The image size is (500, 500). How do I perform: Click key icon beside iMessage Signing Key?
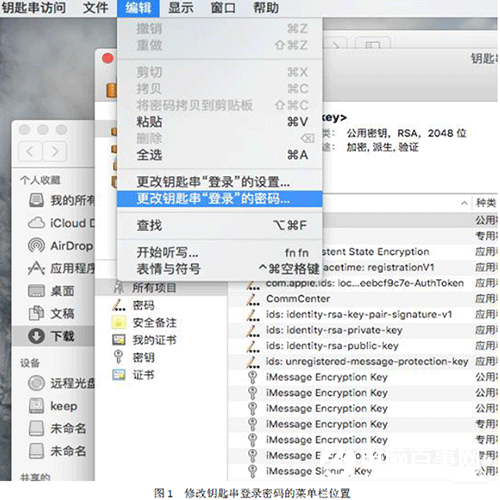tap(253, 471)
